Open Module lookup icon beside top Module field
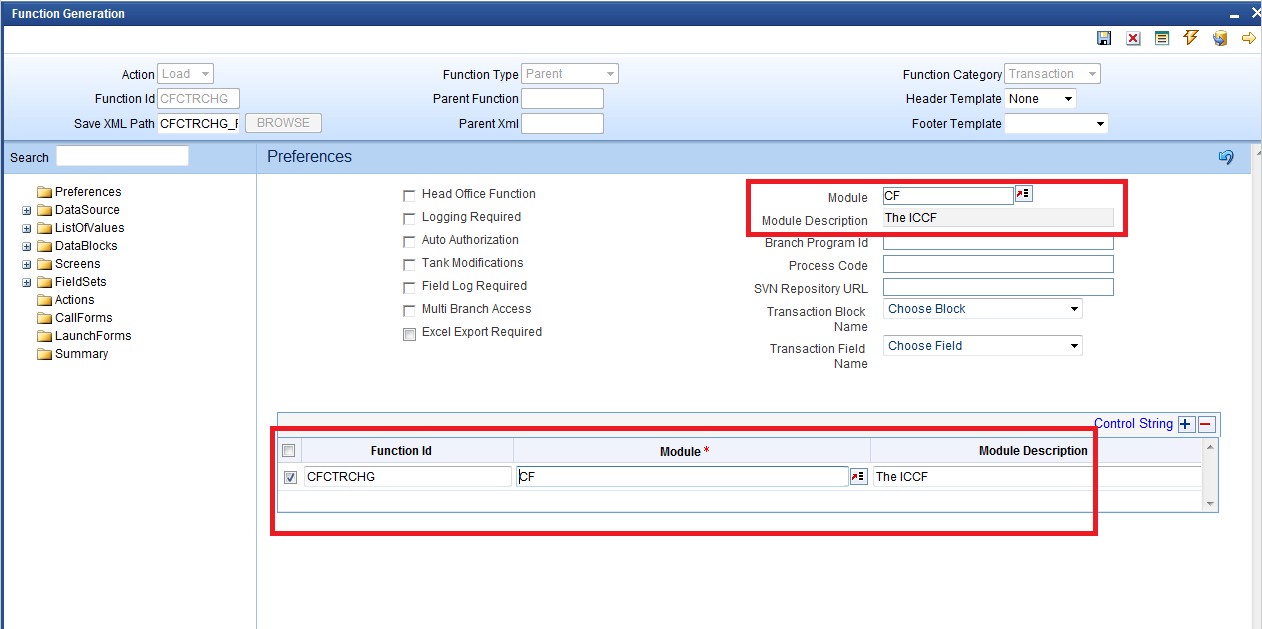This screenshot has height=629, width=1262. 1024,194
